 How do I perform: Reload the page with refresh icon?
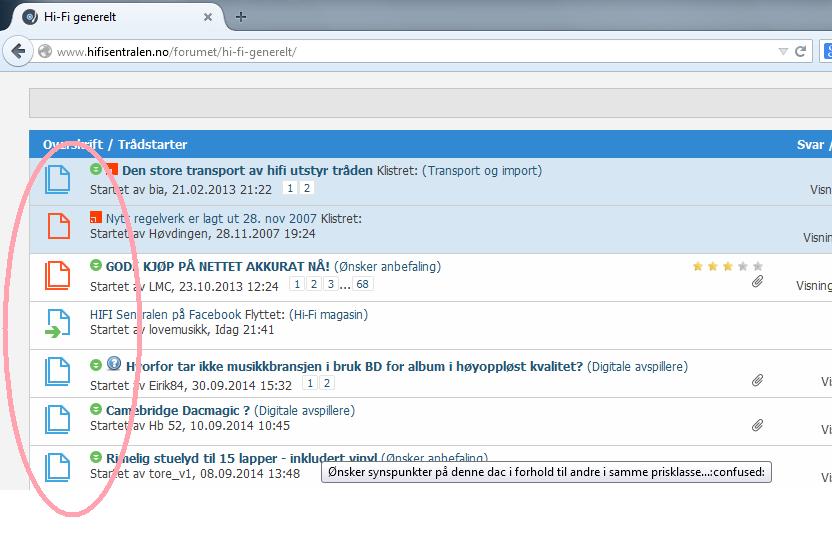point(801,51)
